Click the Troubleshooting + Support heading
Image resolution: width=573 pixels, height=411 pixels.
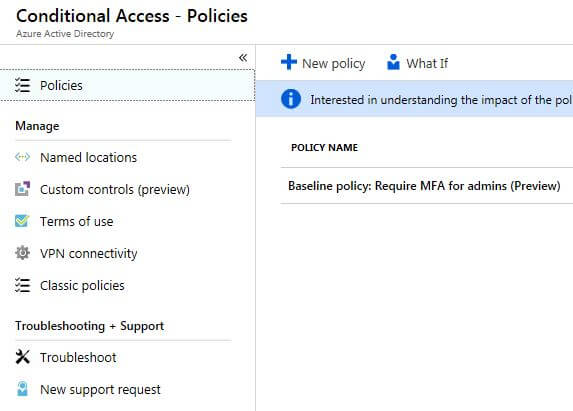(x=90, y=326)
